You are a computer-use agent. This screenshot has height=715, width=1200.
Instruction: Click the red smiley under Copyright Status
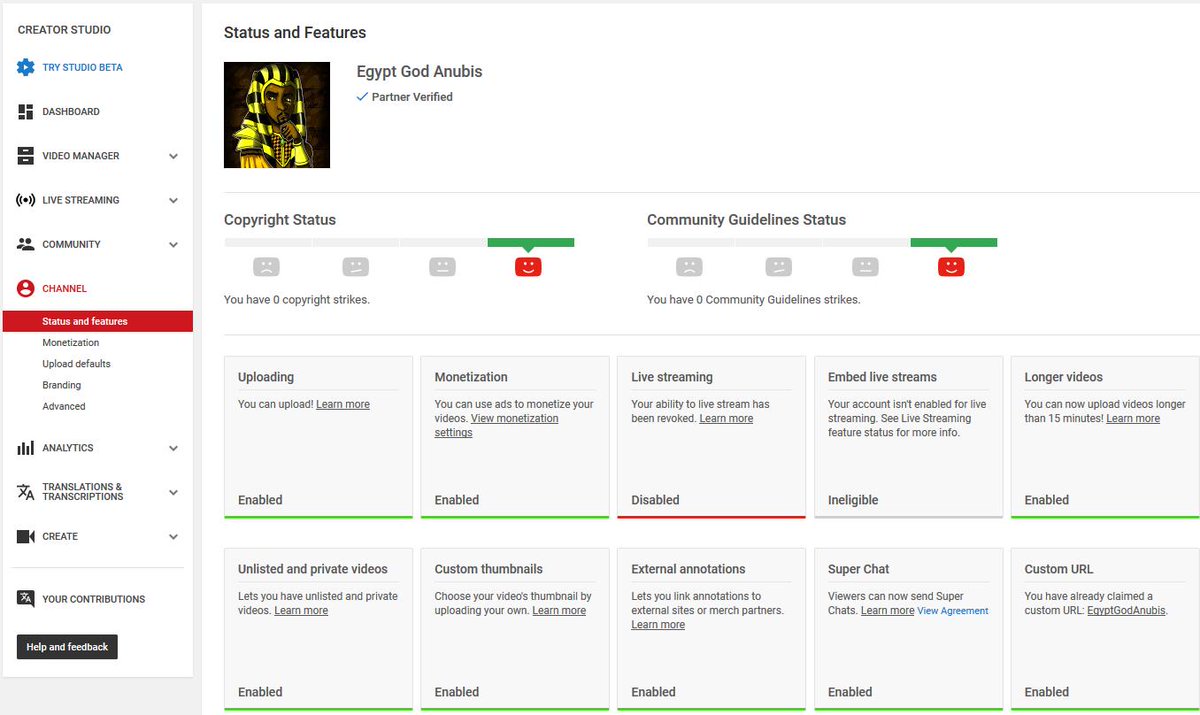(x=528, y=267)
